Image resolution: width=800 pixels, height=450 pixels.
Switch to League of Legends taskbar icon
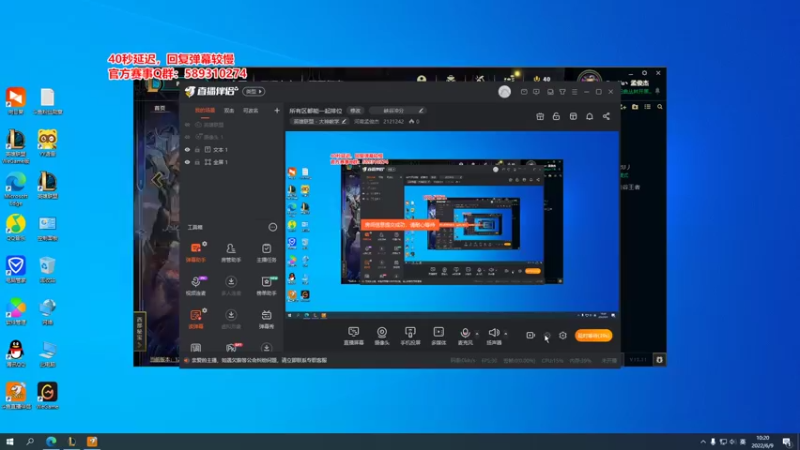coord(72,441)
